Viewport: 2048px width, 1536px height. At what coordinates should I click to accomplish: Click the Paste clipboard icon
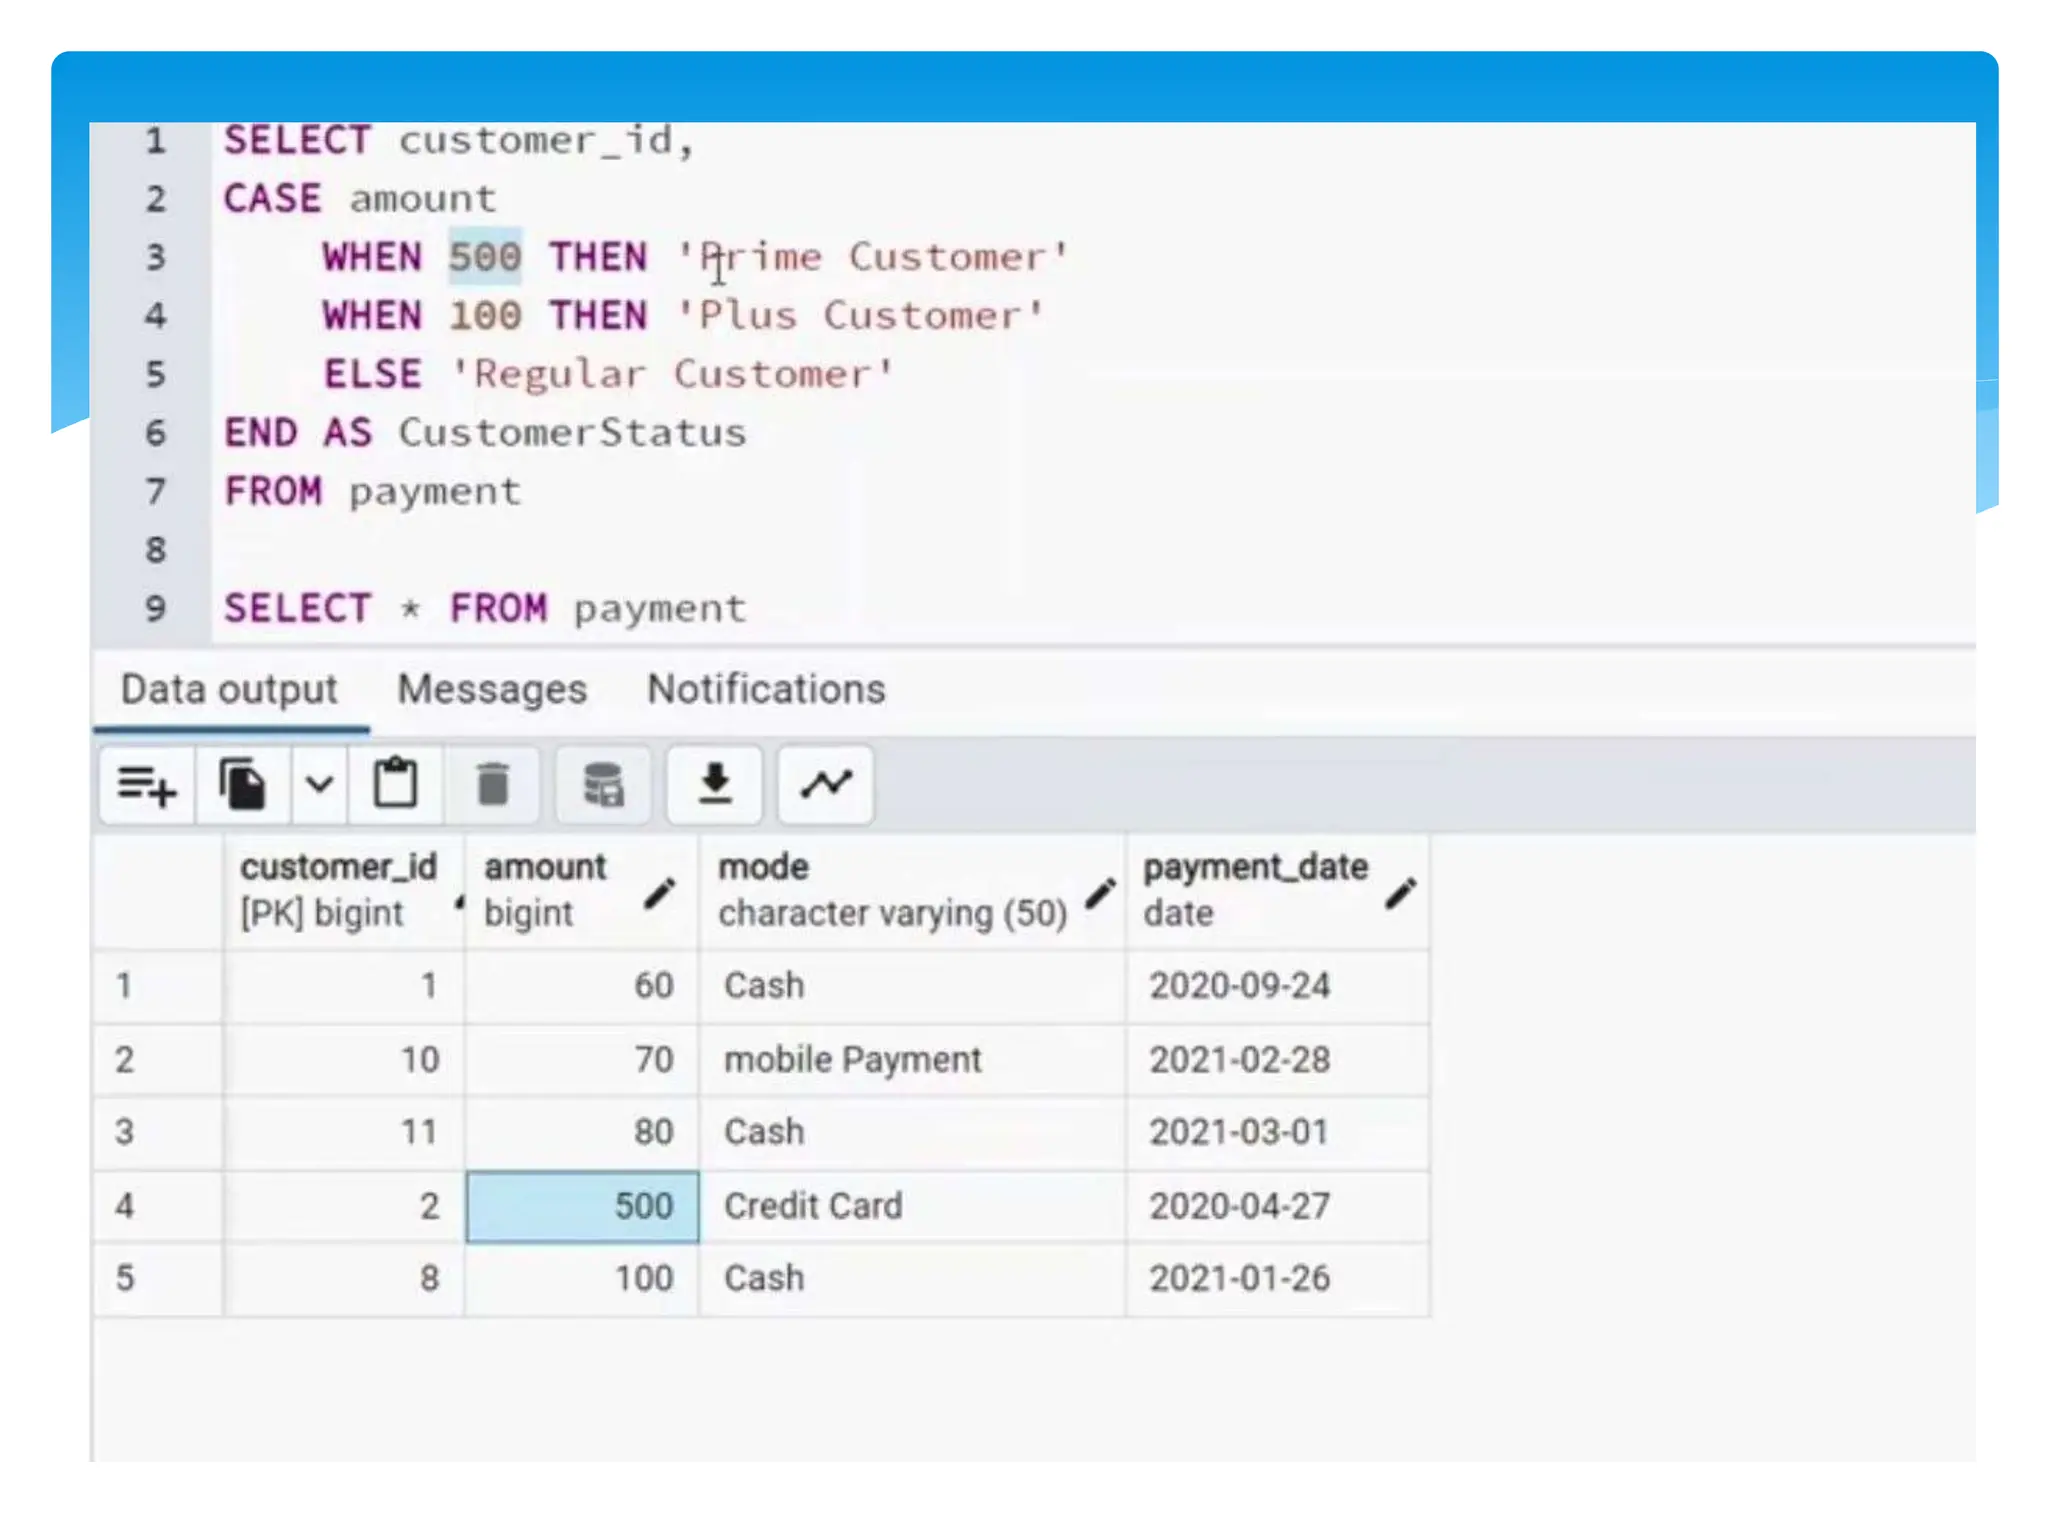tap(395, 785)
